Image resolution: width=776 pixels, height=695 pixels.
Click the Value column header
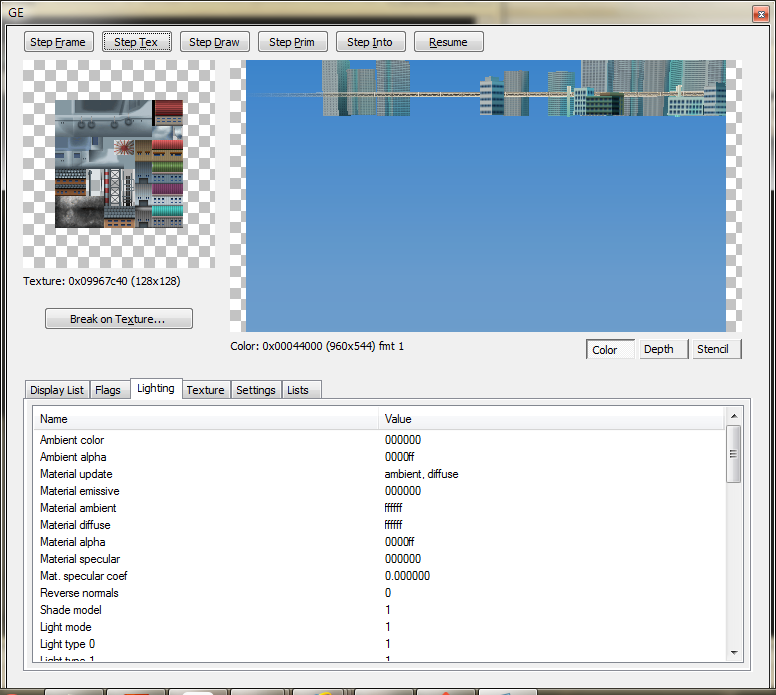[550, 419]
